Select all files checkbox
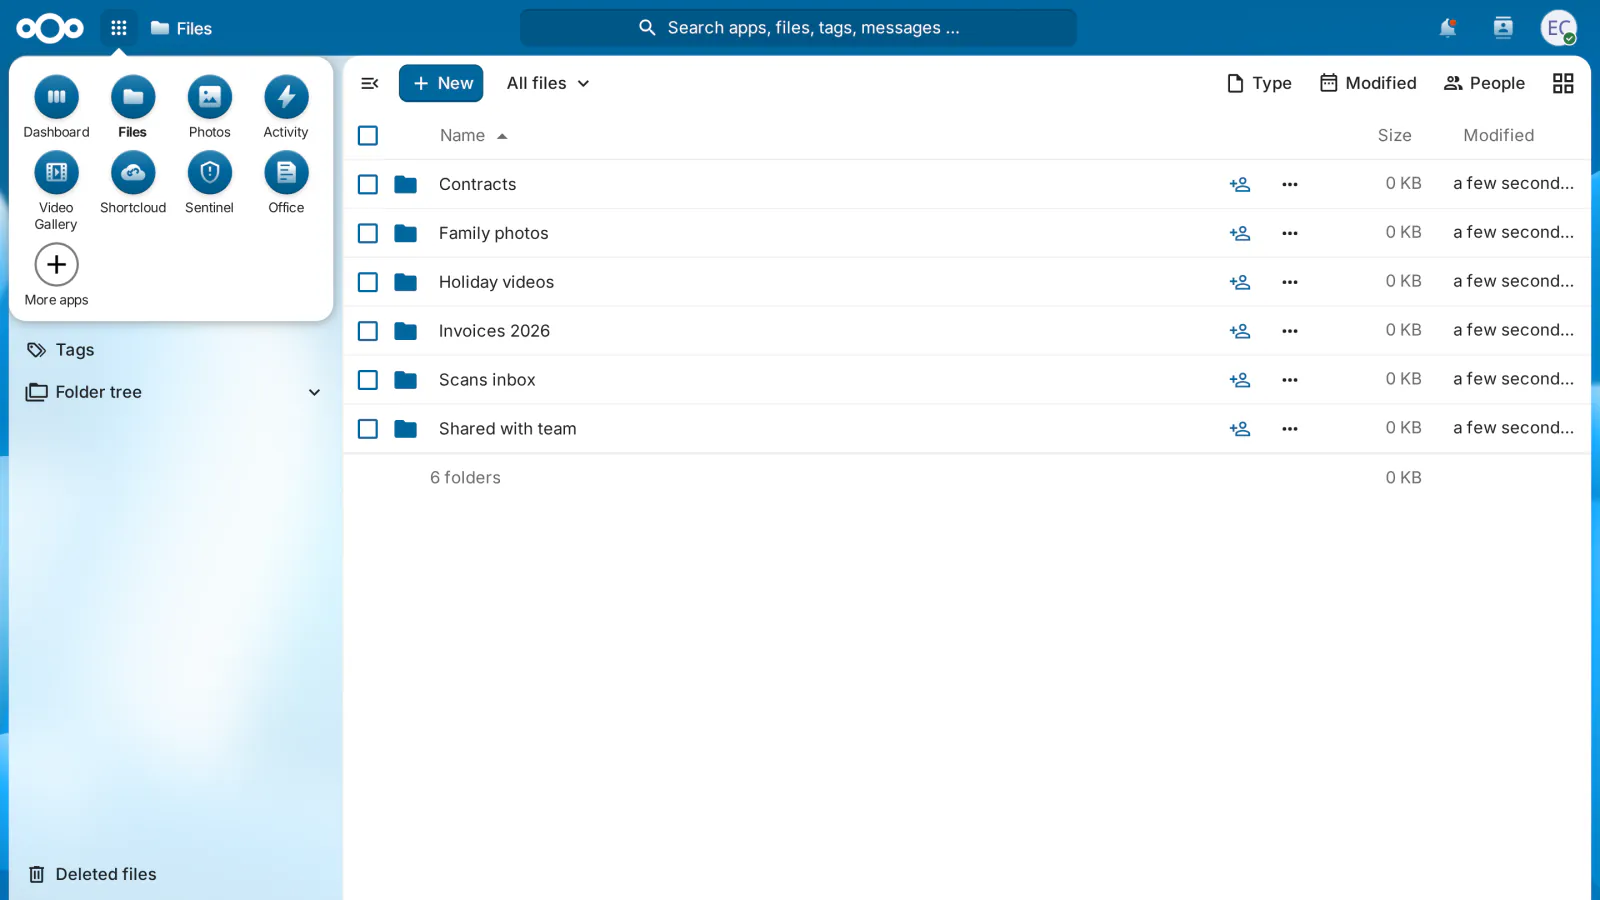 tap(368, 135)
